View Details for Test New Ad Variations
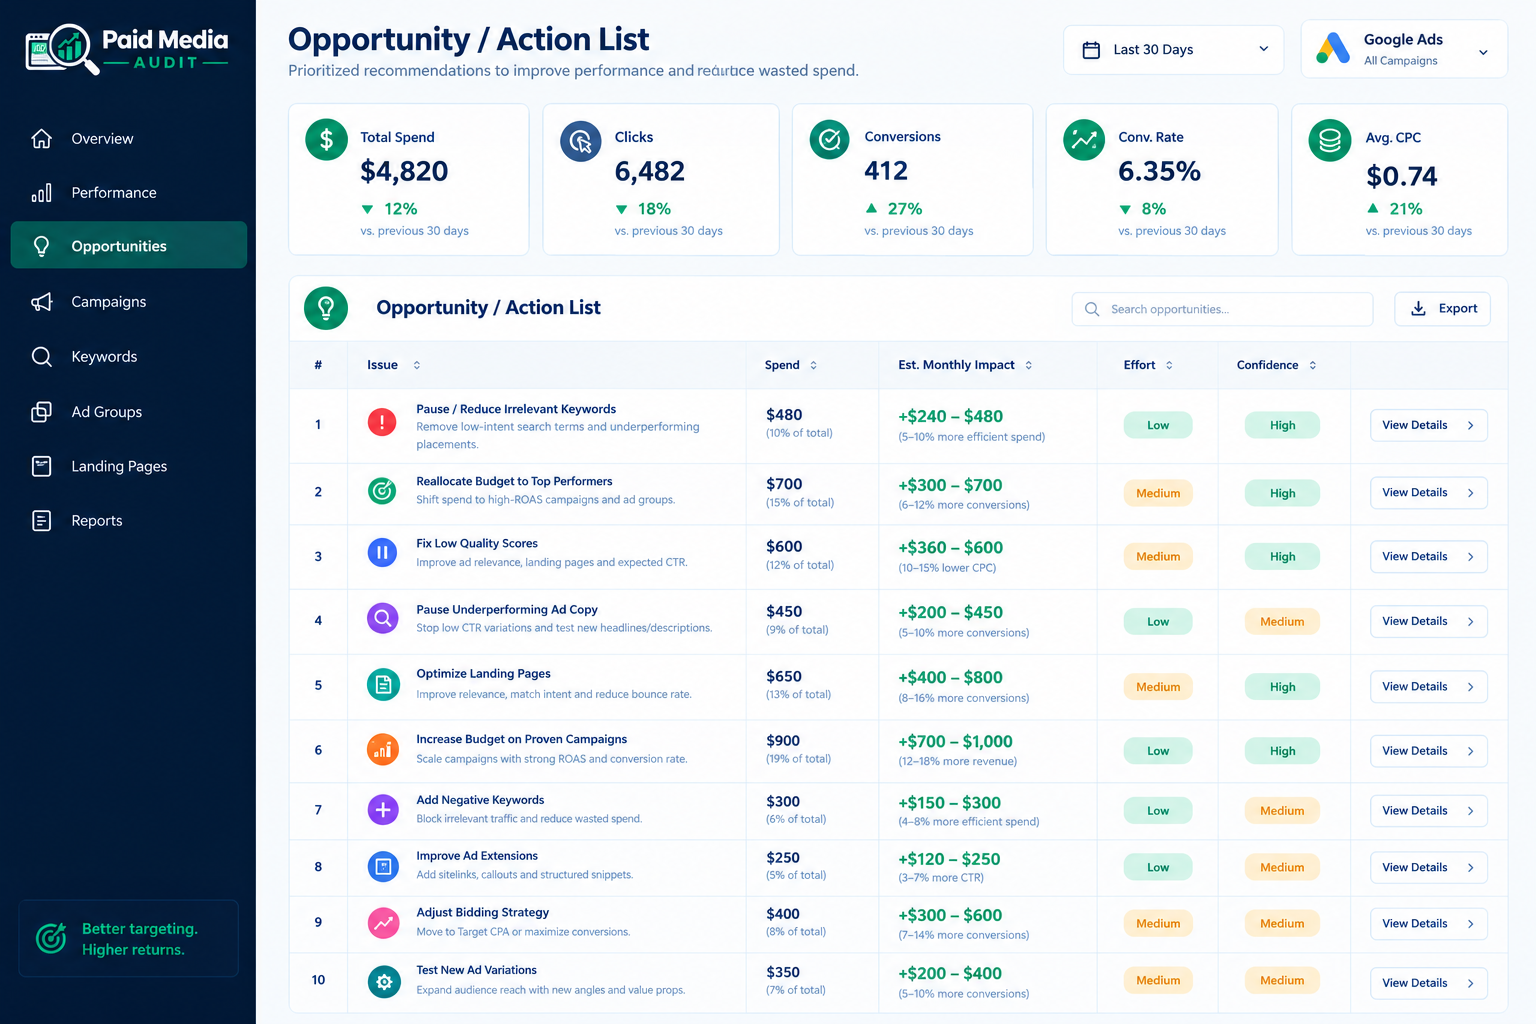The image size is (1536, 1024). [x=1428, y=983]
